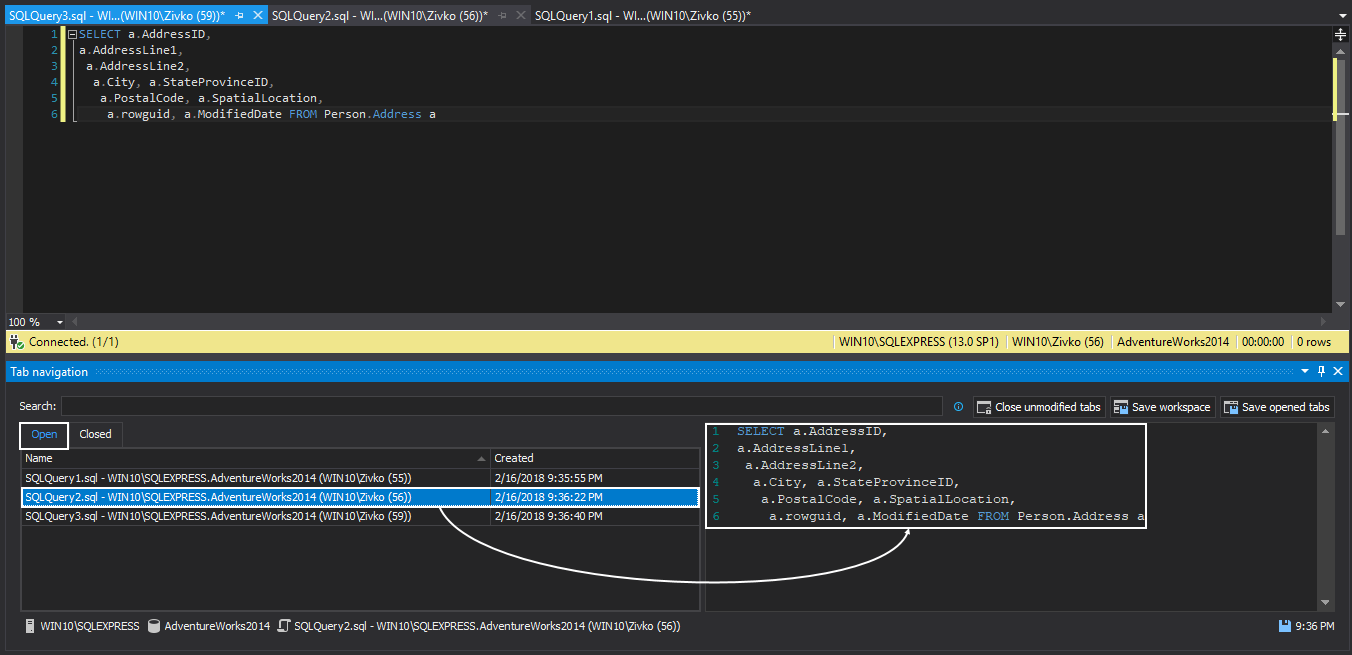The width and height of the screenshot is (1352, 655).
Task: Activate the SQLQuery1.sql editor tab
Action: [x=642, y=16]
